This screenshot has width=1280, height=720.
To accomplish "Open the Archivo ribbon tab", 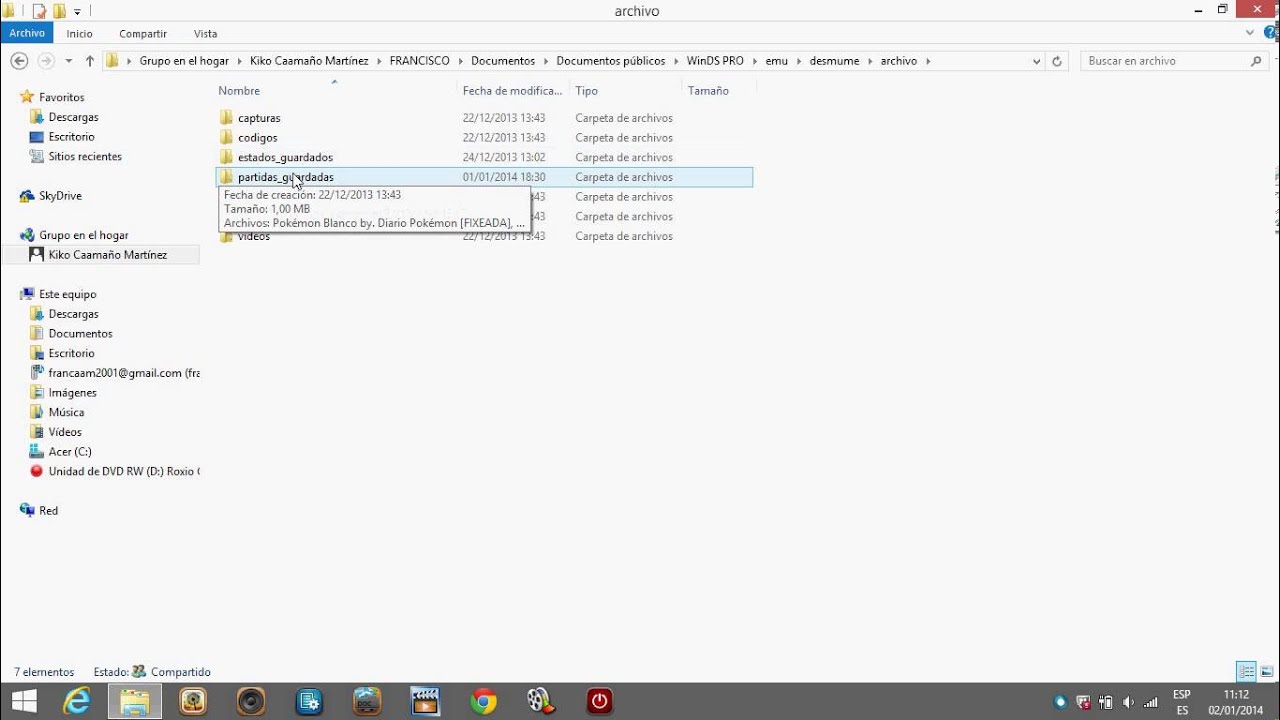I will [x=27, y=33].
